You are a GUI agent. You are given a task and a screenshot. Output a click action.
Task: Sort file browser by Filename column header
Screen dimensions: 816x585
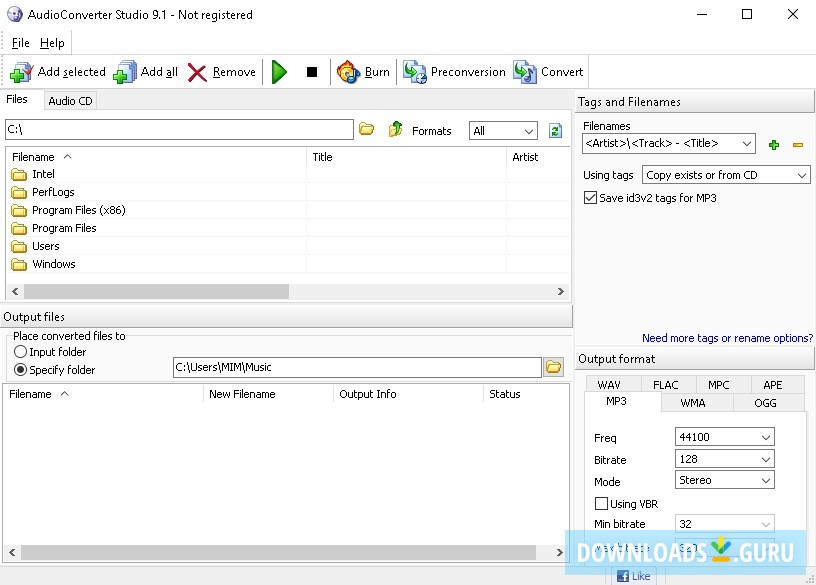[x=156, y=157]
